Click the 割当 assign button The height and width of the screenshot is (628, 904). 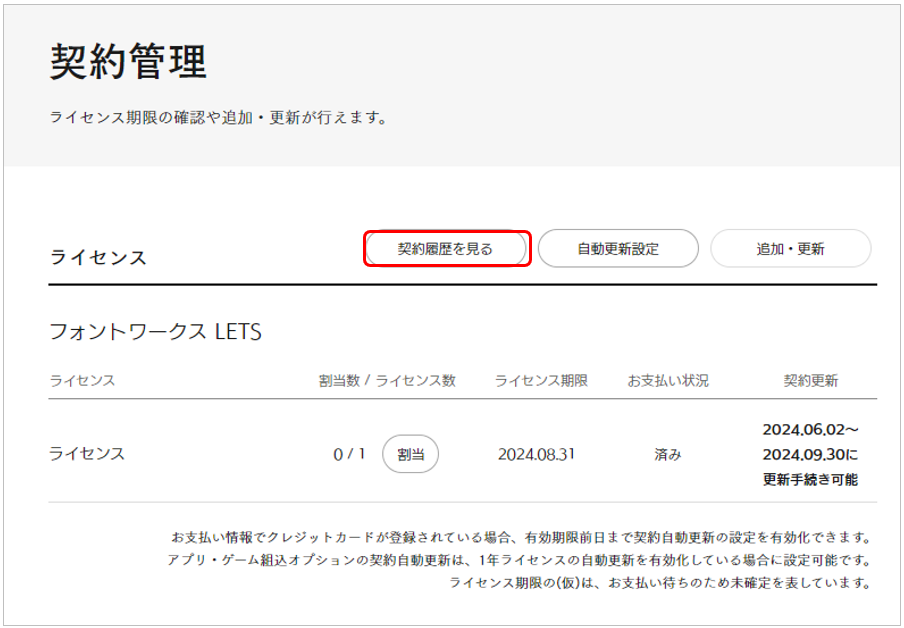coord(410,454)
